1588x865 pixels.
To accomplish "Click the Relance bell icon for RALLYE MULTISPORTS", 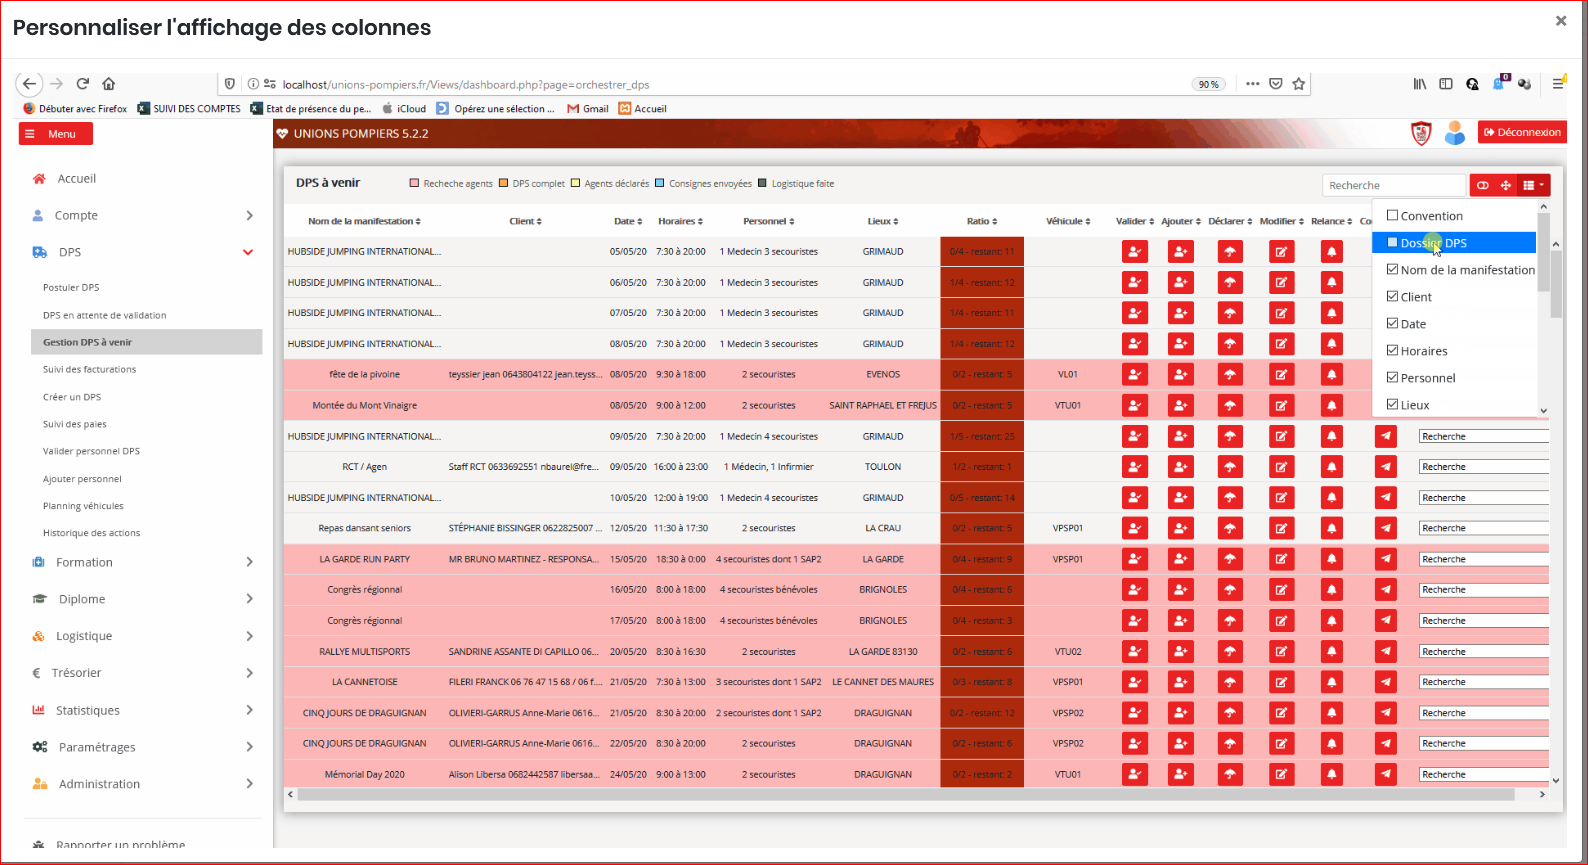I will pos(1331,652).
